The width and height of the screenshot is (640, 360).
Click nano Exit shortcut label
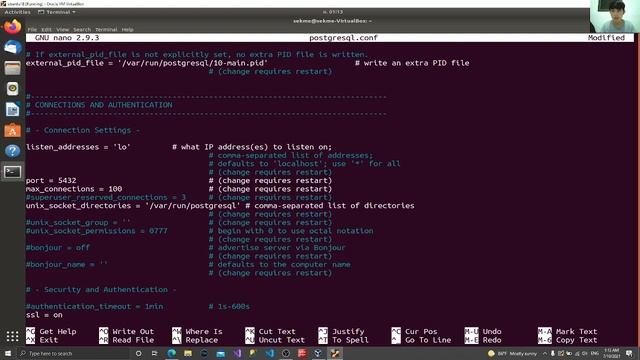click(x=49, y=340)
